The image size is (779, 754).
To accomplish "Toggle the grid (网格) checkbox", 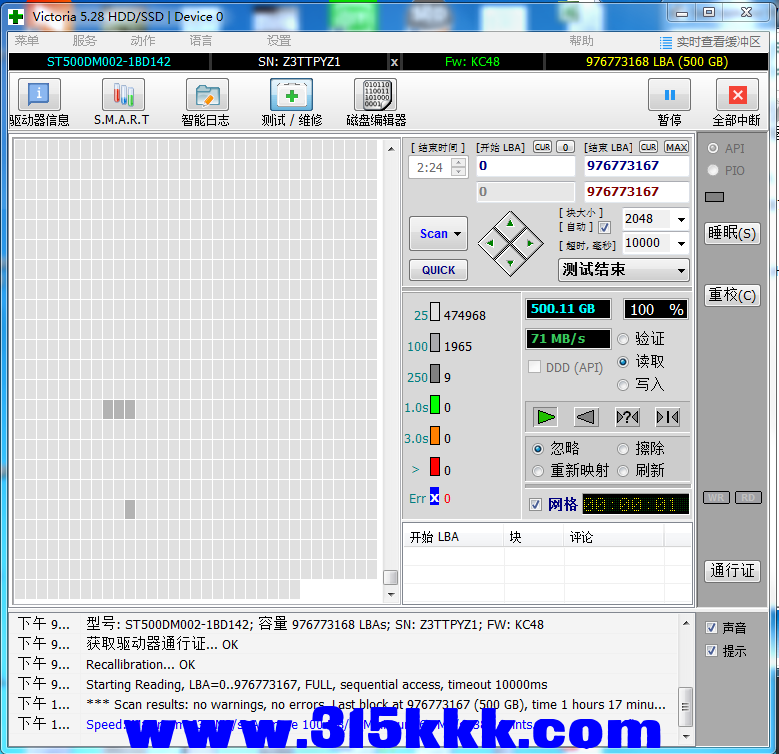I will coord(535,505).
